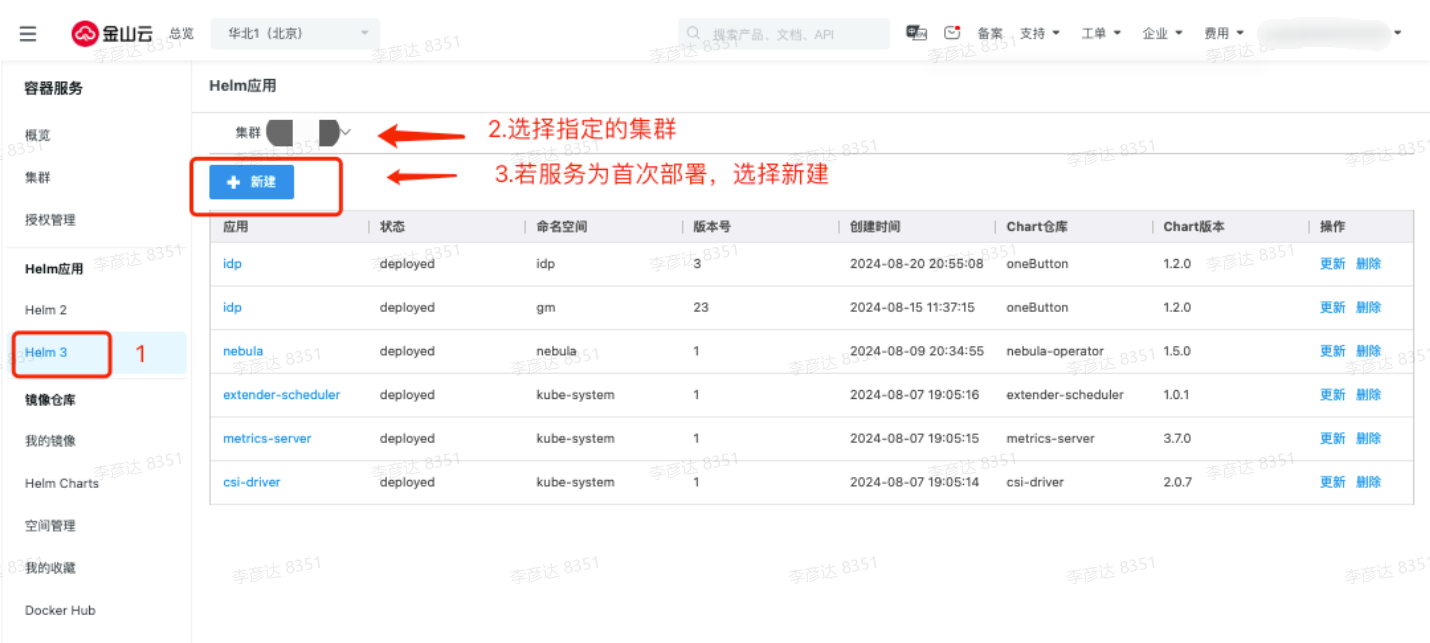Open the 工单 dropdown menu
This screenshot has height=643, width=1430.
tap(1101, 33)
